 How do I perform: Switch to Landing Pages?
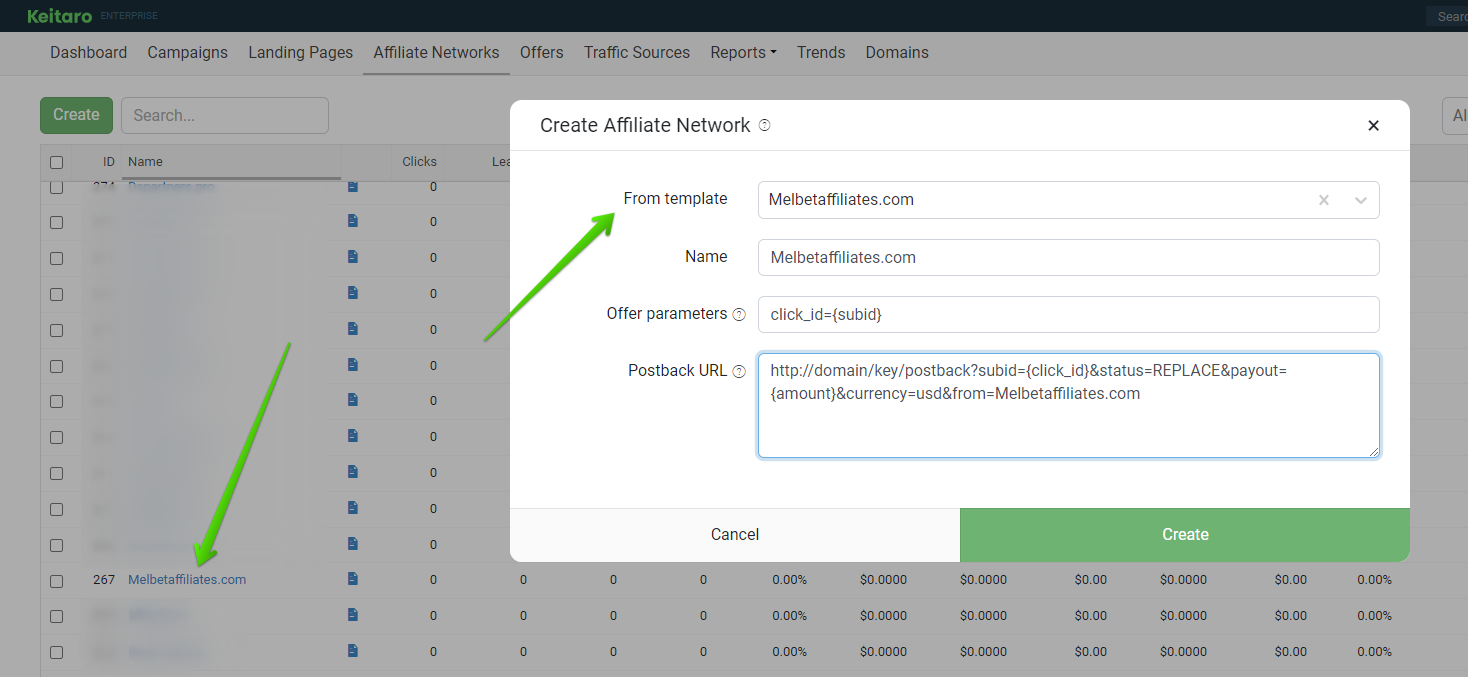click(301, 53)
